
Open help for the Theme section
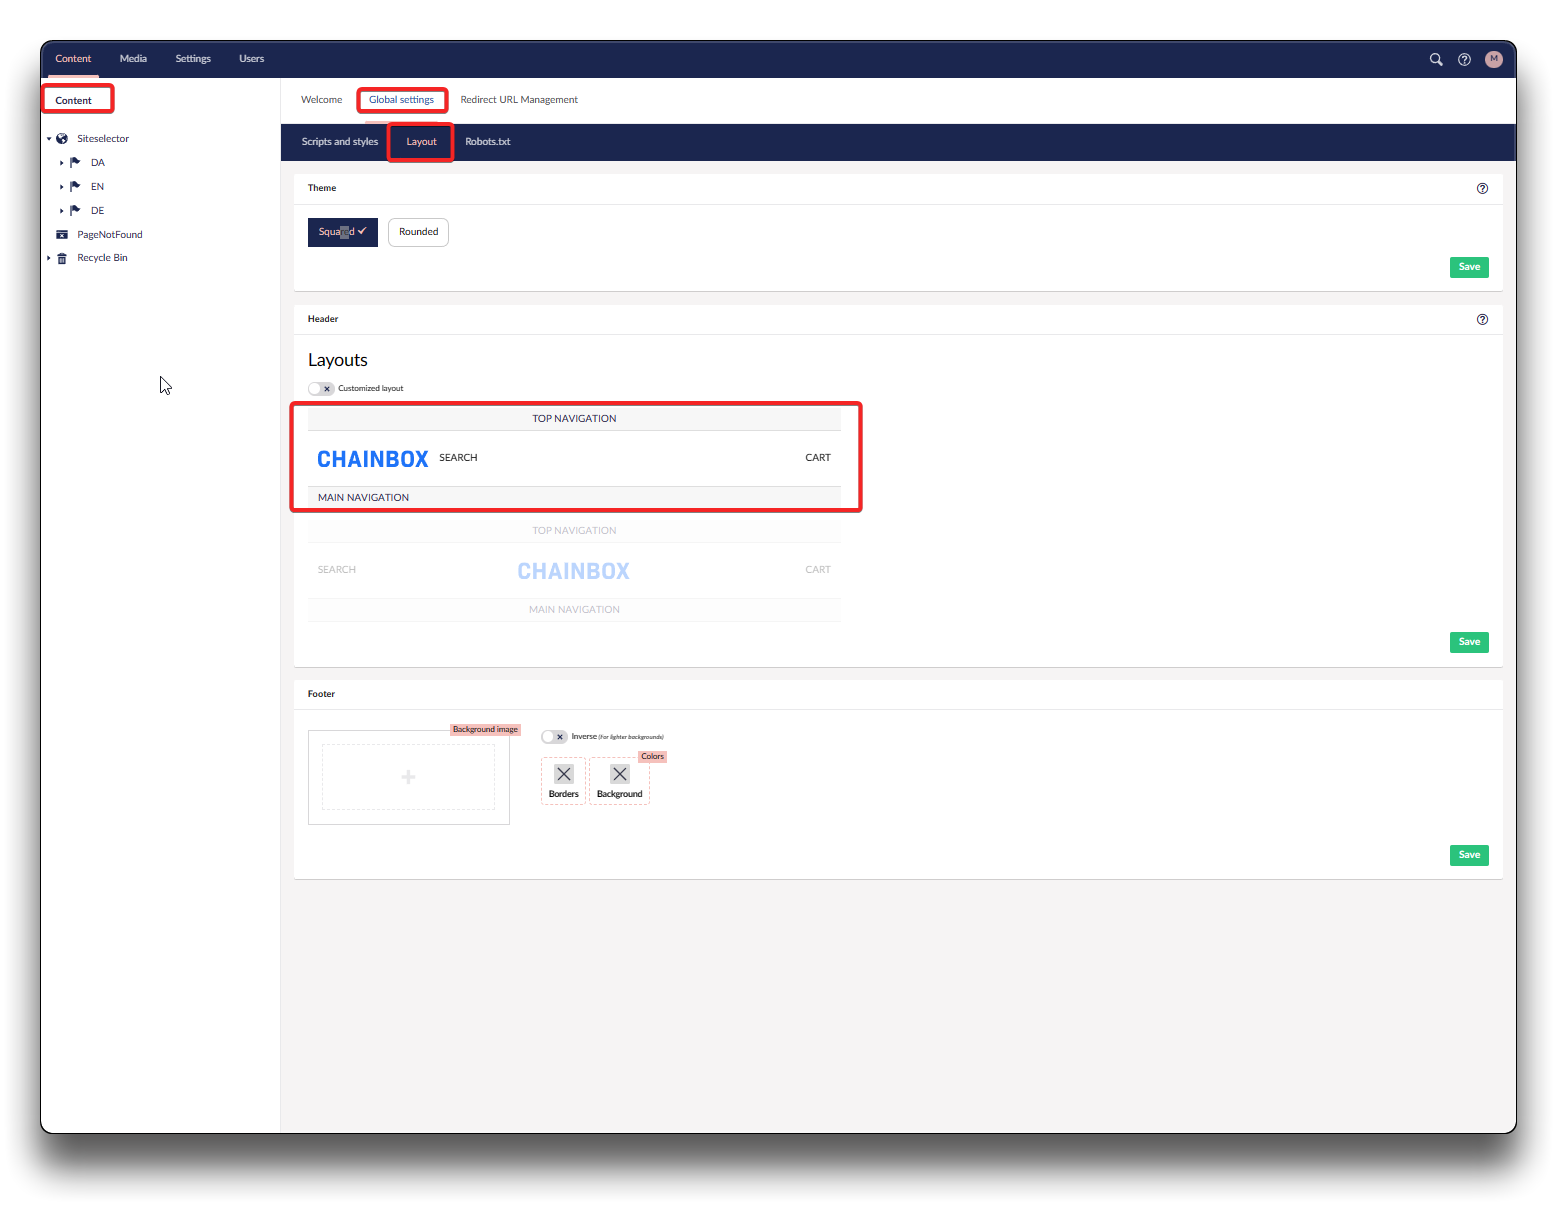coord(1482,189)
